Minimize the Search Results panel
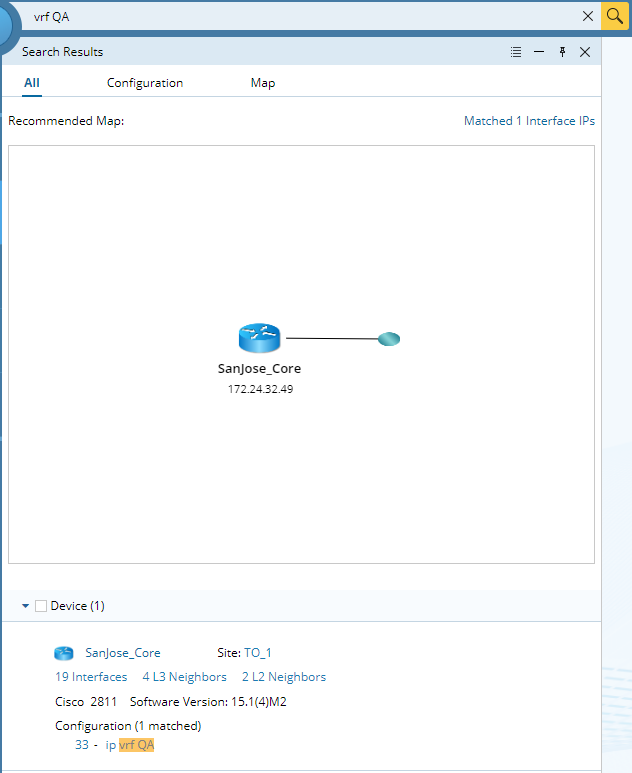Screen dimensions: 632x773 point(539,52)
